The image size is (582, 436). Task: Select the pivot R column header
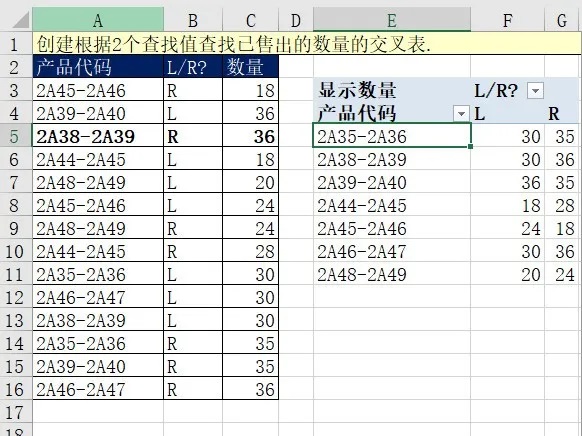coord(554,114)
